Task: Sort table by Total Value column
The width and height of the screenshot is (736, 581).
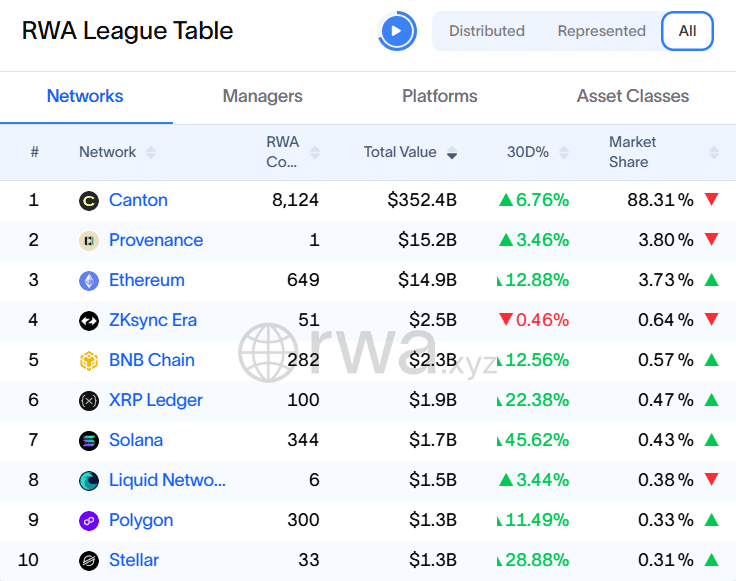Action: pos(410,152)
